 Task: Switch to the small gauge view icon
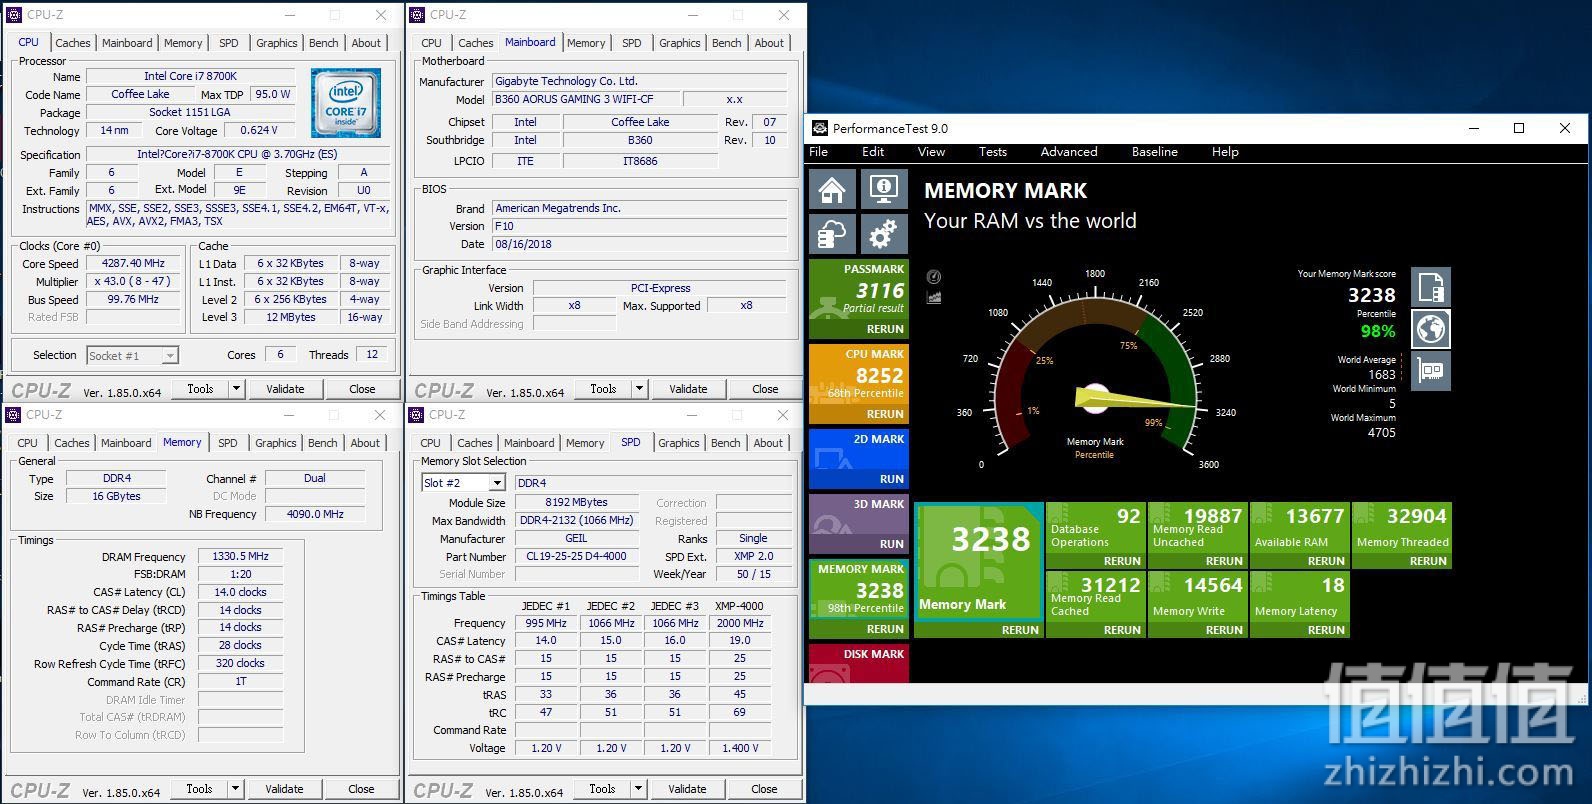point(934,277)
